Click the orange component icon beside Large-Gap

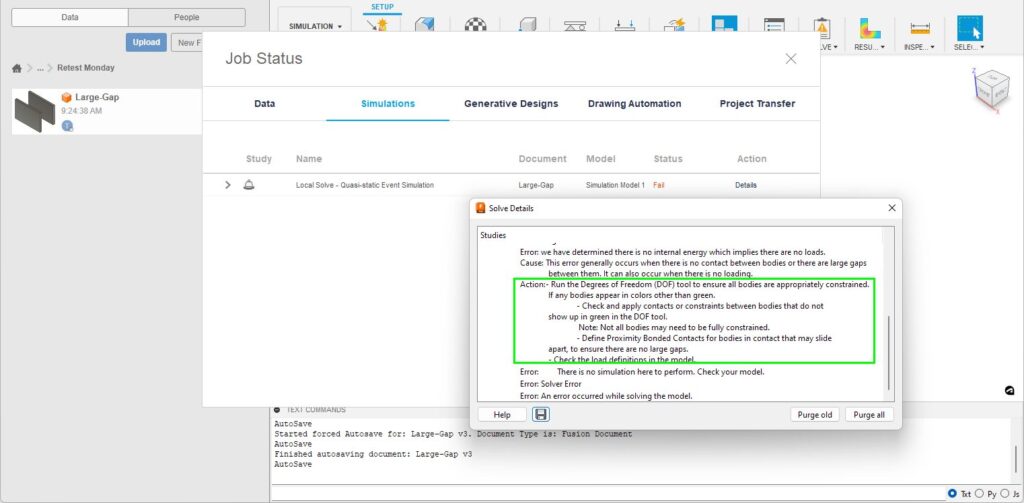[67, 97]
